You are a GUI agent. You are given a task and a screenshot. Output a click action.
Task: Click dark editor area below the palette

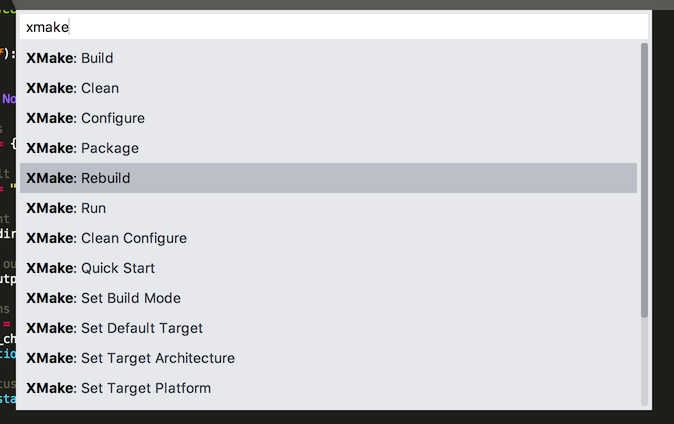[x=330, y=416]
